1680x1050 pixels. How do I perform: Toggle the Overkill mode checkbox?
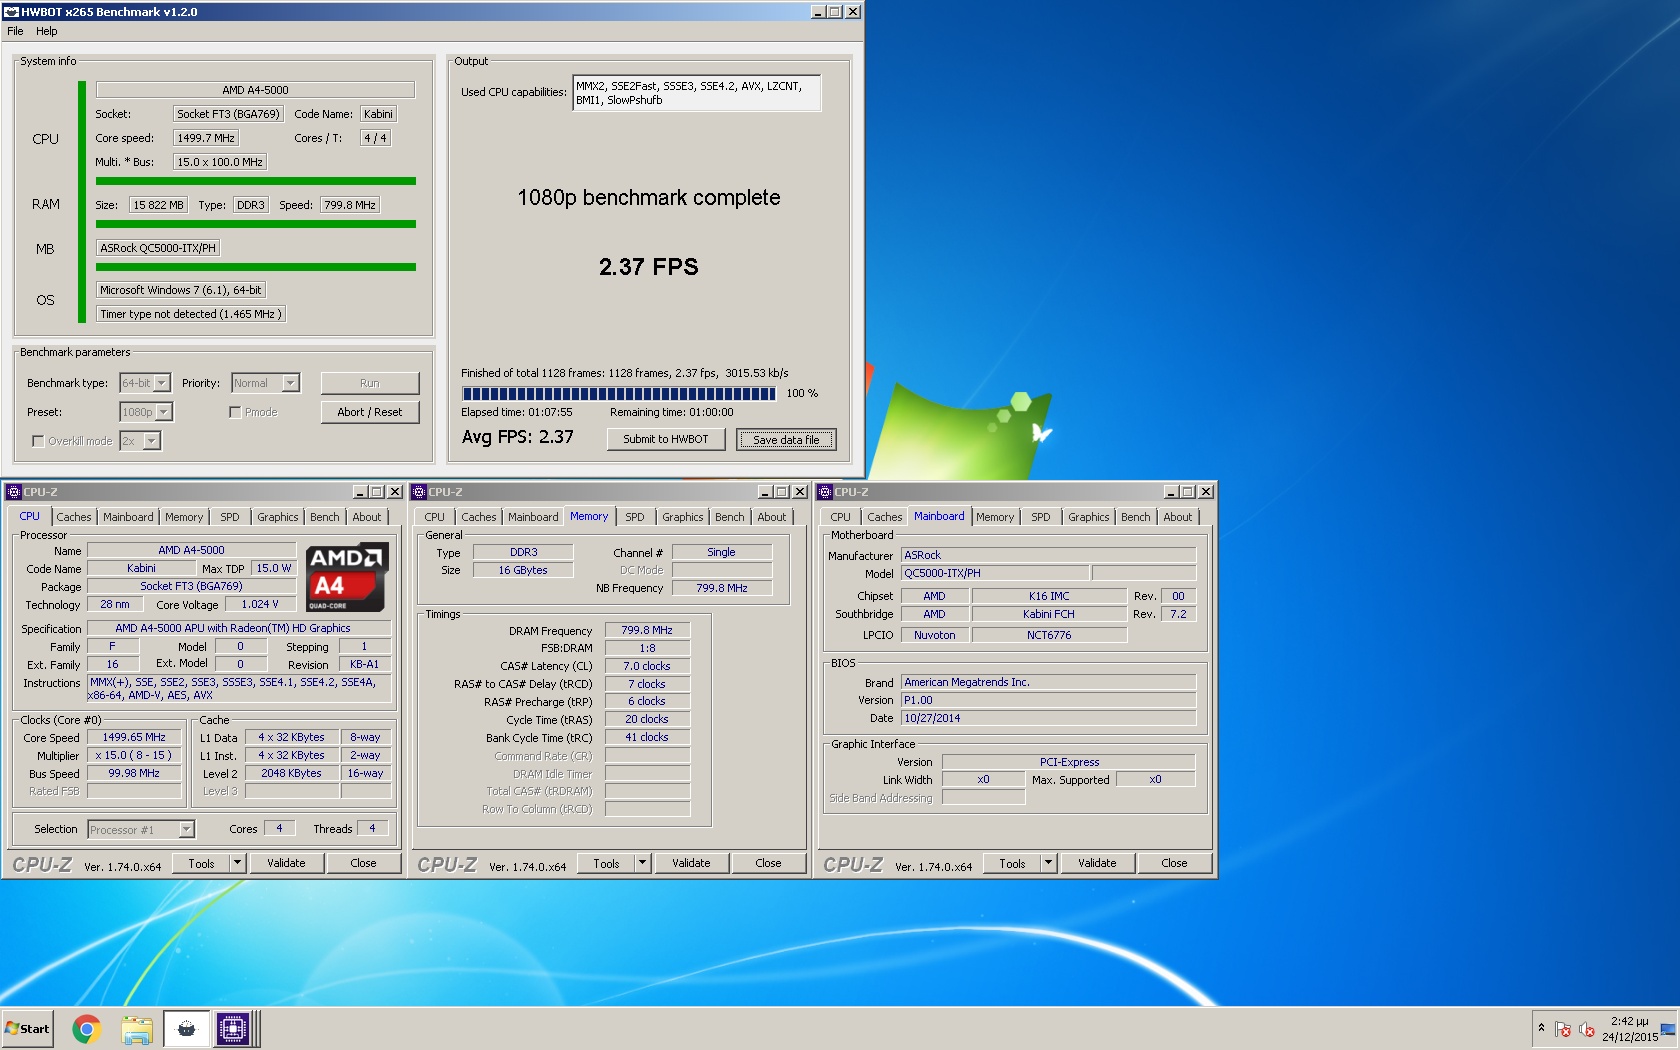[x=38, y=441]
